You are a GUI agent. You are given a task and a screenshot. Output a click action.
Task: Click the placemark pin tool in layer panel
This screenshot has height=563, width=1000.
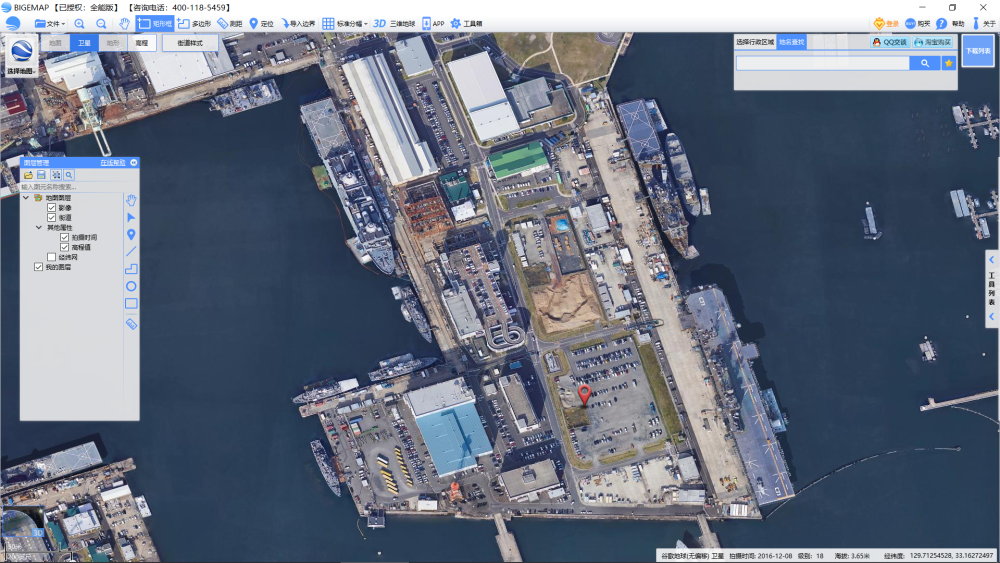coord(131,235)
